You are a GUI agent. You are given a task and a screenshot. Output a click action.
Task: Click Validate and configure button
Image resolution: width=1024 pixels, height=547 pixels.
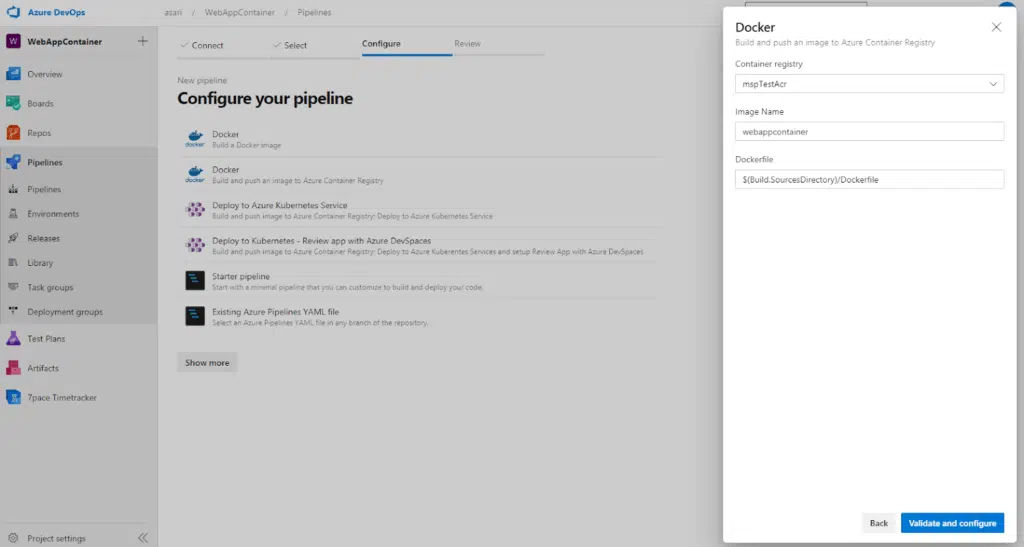(952, 523)
